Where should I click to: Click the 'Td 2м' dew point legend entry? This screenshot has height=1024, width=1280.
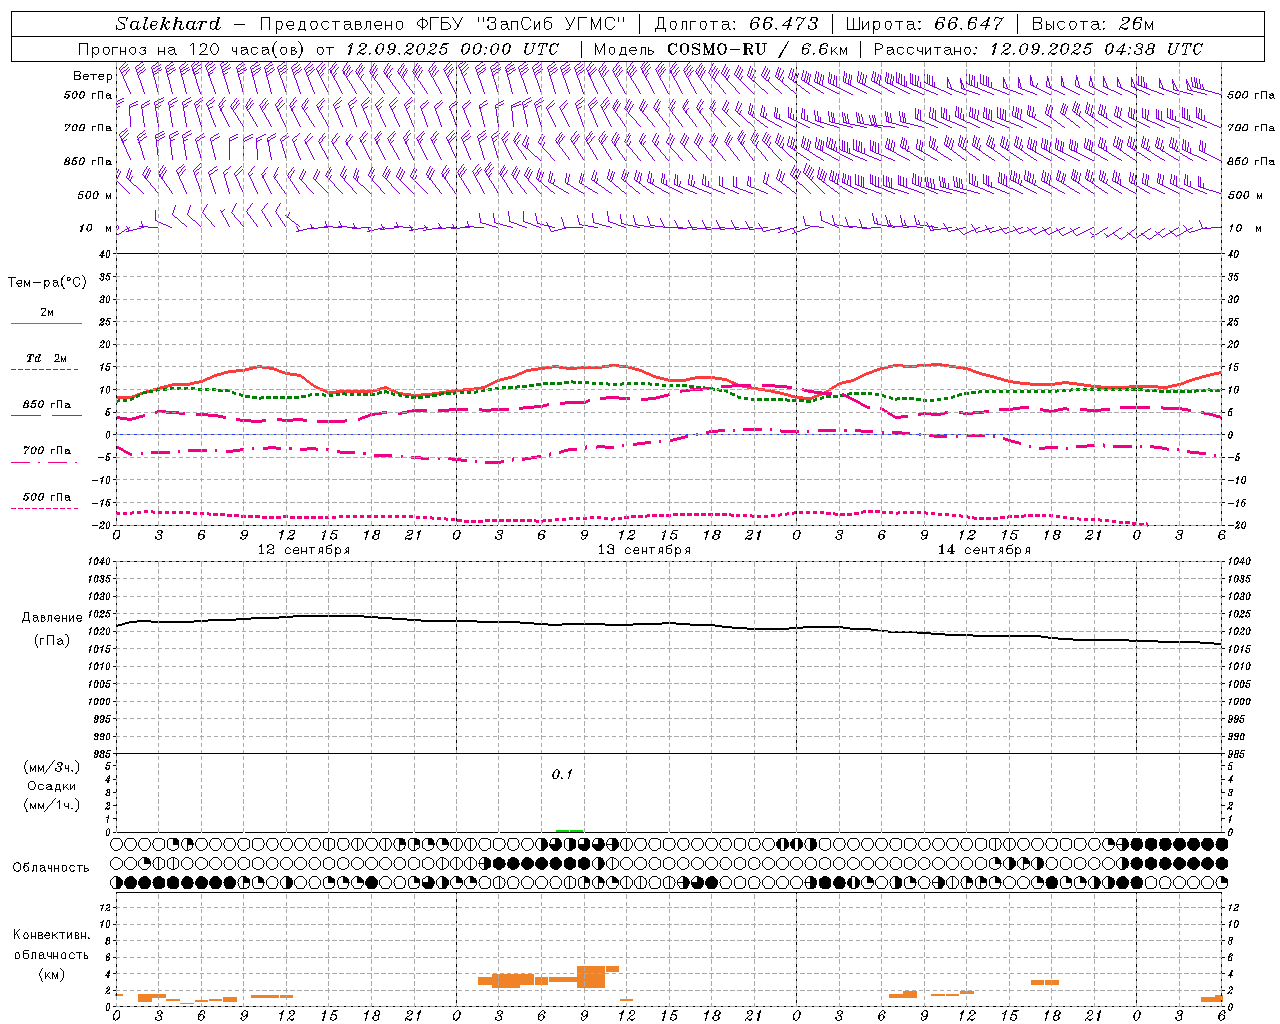pos(46,358)
